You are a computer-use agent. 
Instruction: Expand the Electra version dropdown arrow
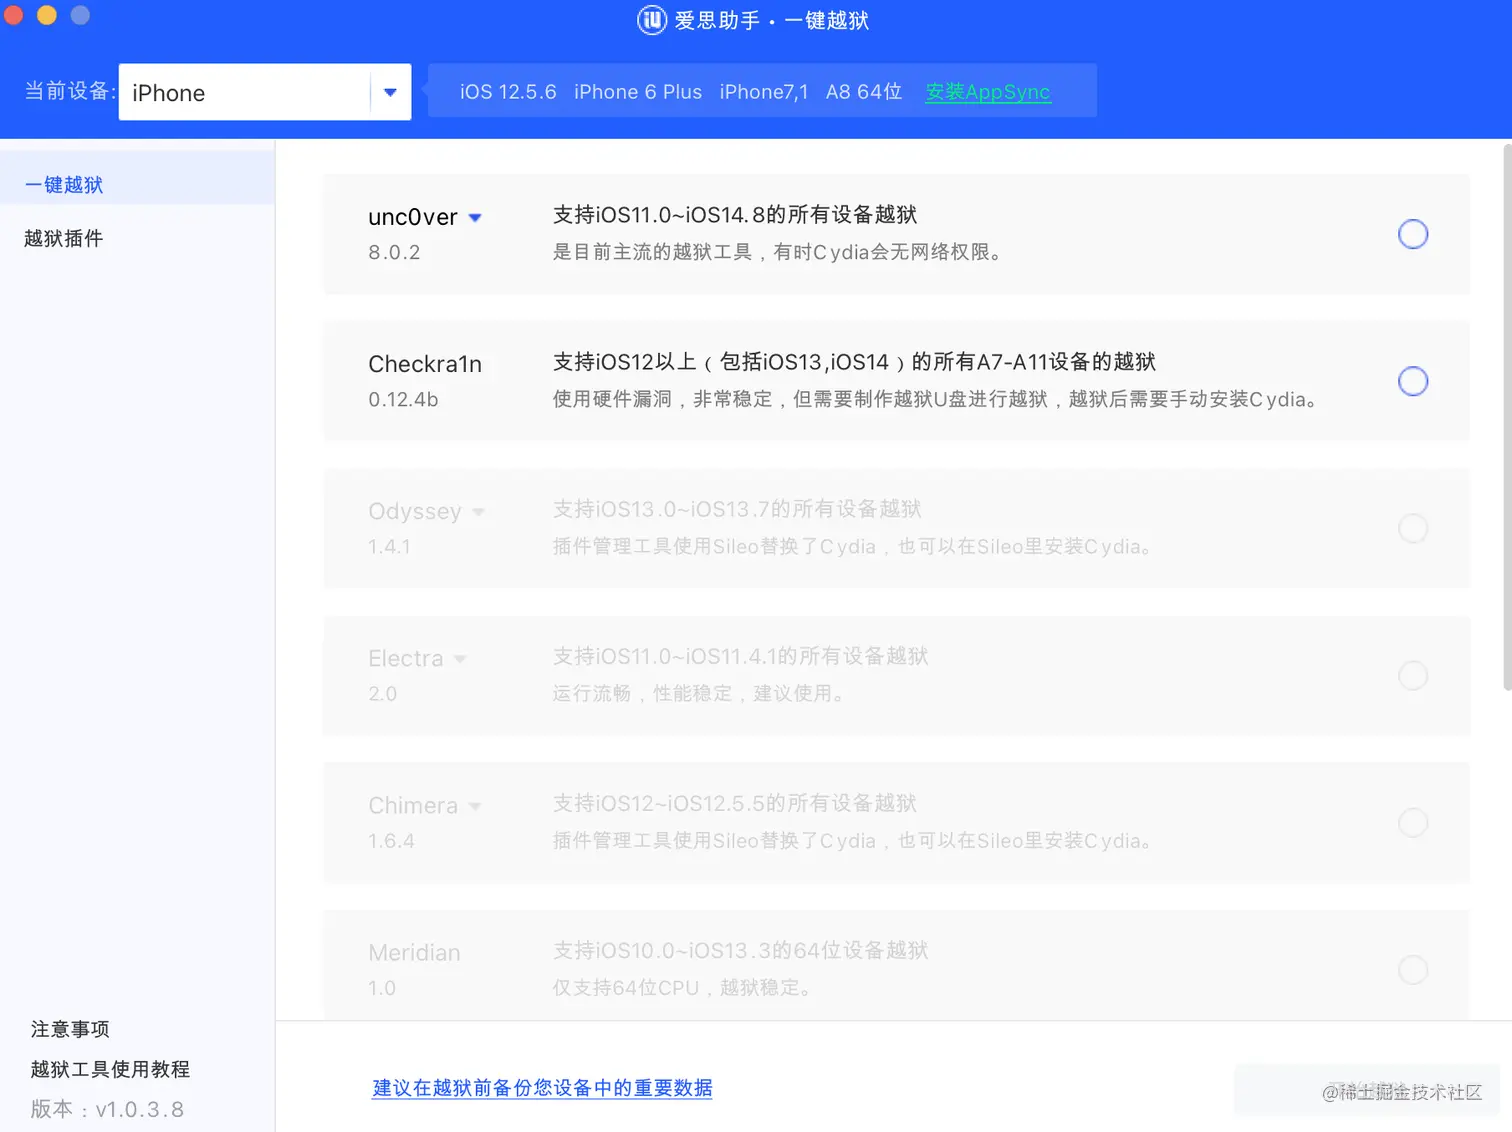[x=460, y=659]
